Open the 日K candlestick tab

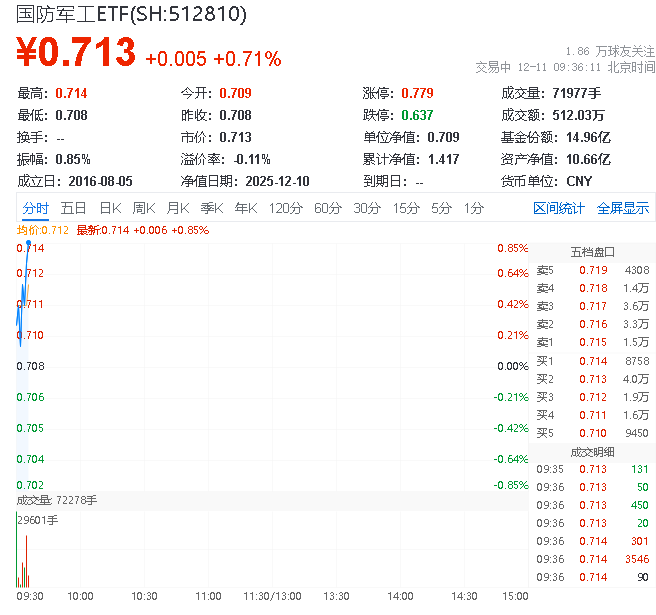click(109, 208)
